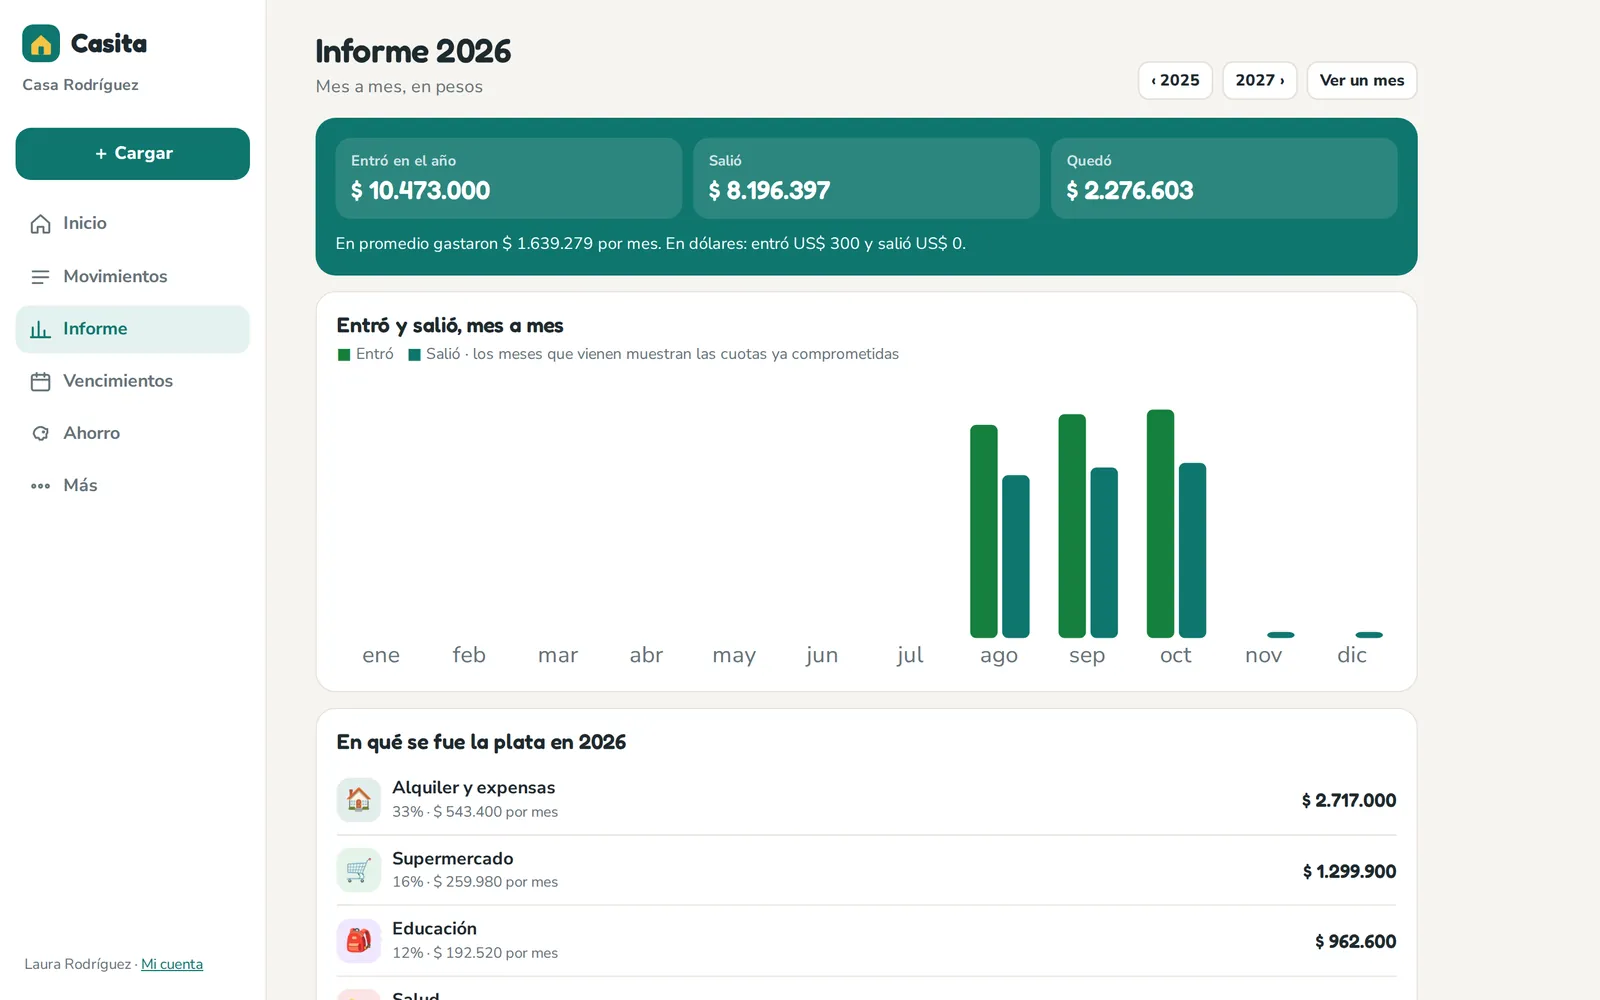The width and height of the screenshot is (1600, 1000).
Task: Select the Alquiler y expensas row
Action: 866,800
